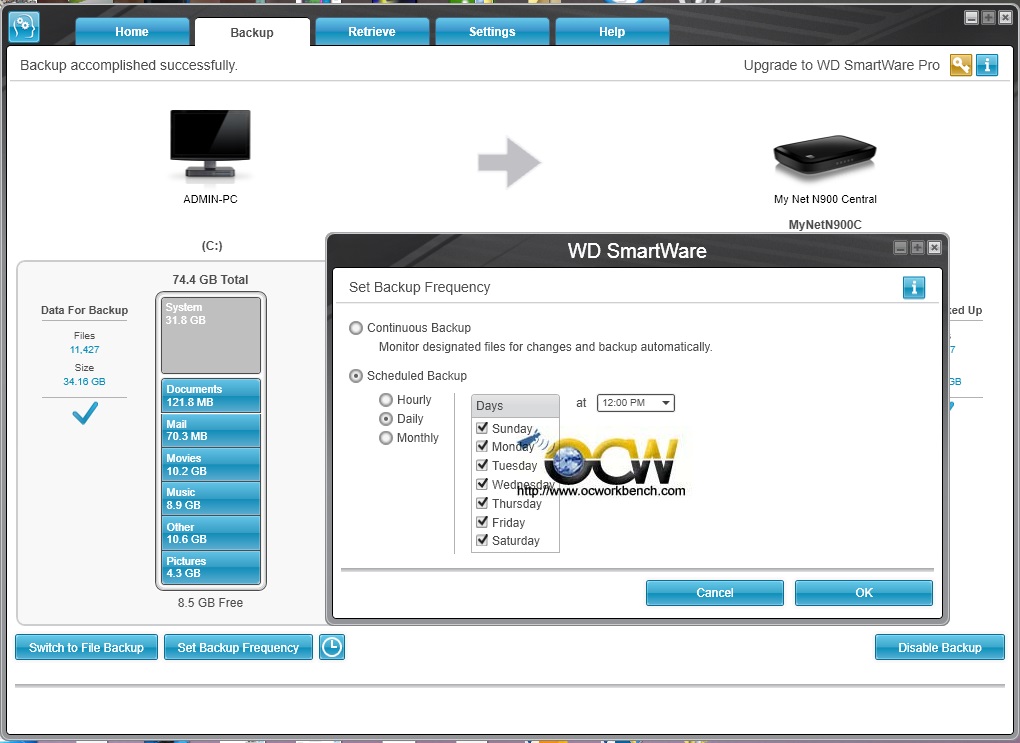Click Upgrade to WD SmartWare Pro

point(842,65)
